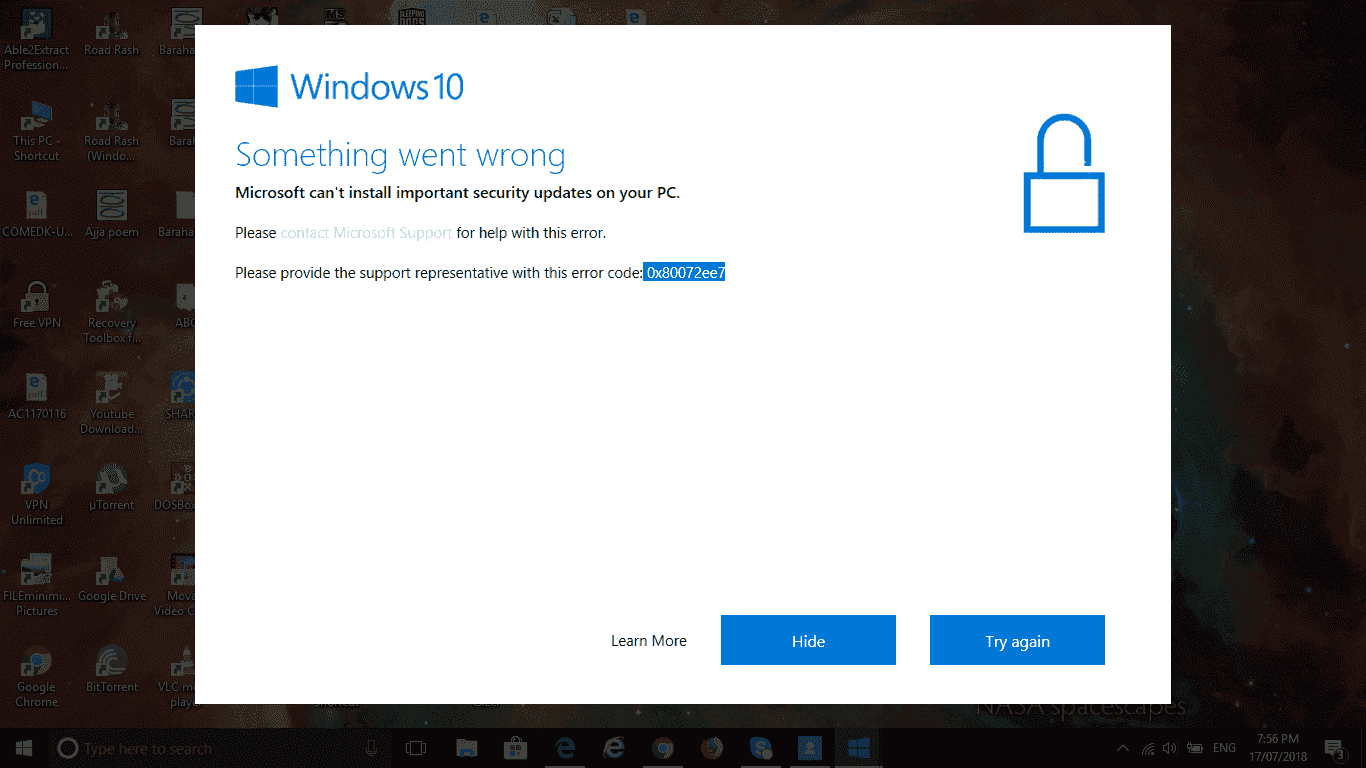
Task: Launch Chrome from the taskbar
Action: [662, 748]
